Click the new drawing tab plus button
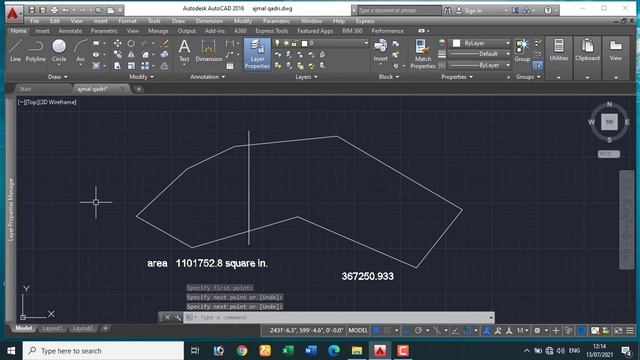This screenshot has height=360, width=640. (139, 89)
